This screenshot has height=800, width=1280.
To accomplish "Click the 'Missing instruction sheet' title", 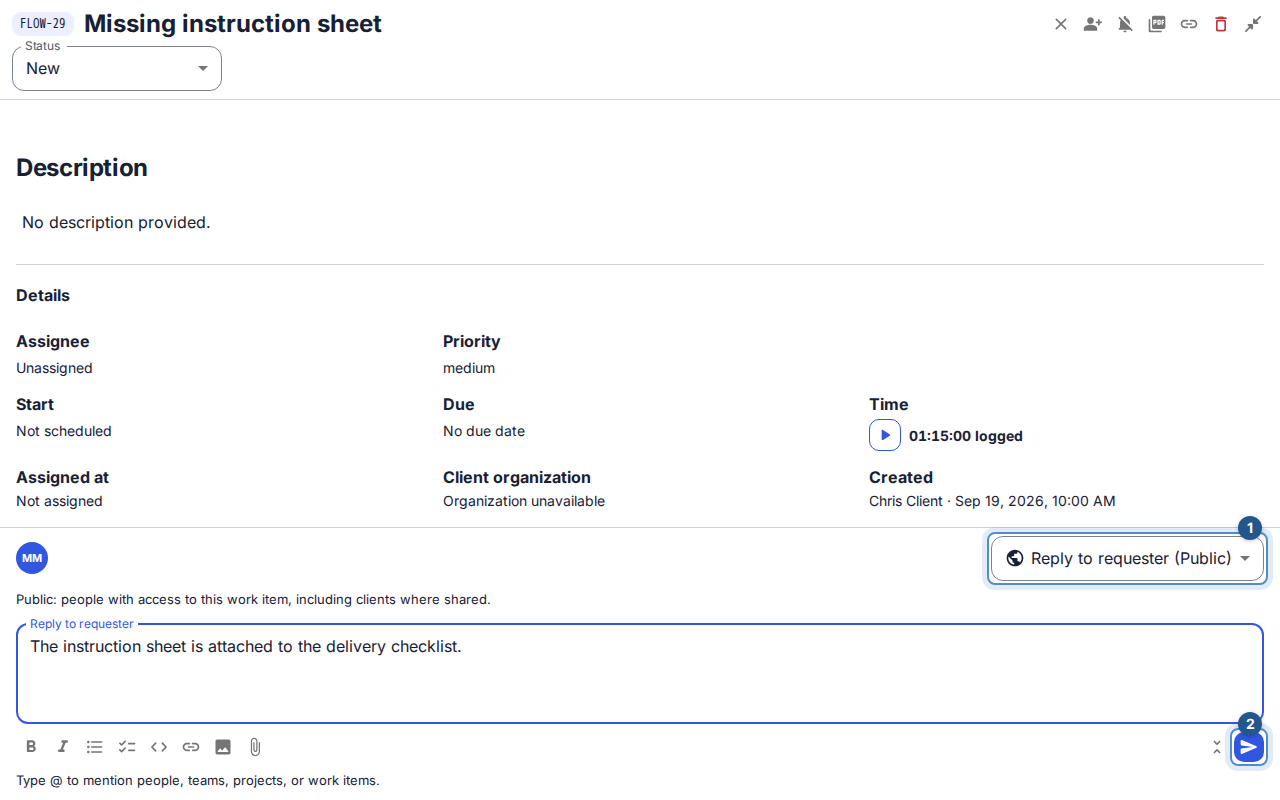I will coord(233,24).
